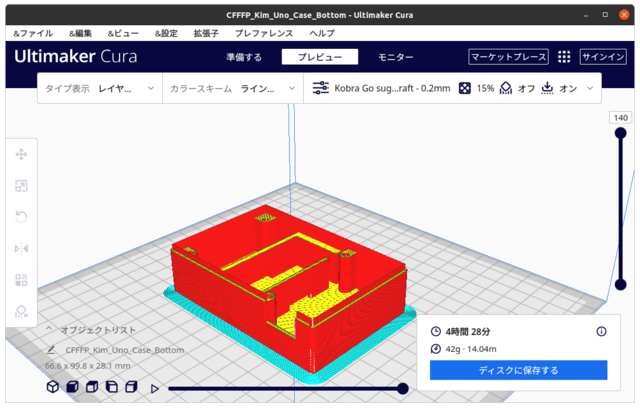Open the application switcher grid icon

click(x=564, y=57)
